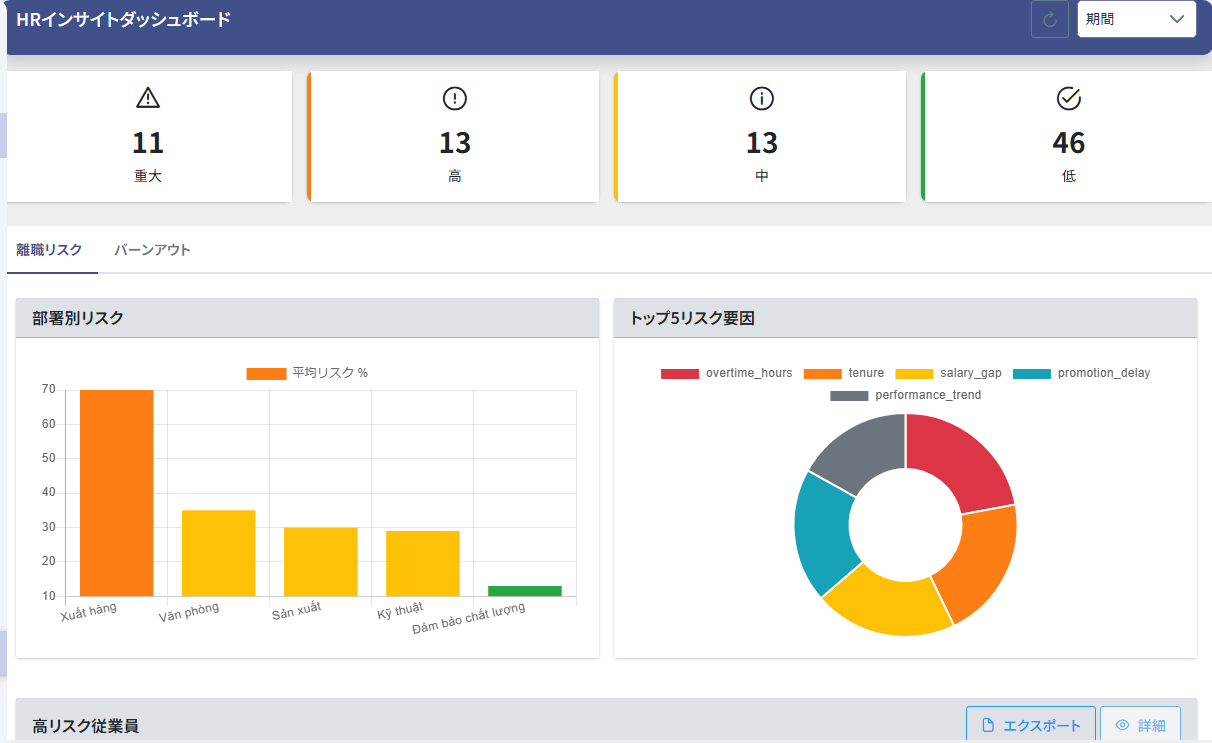Click the warning triangle icon above 重大
Screen dimensions: 1212x743
tap(148, 98)
